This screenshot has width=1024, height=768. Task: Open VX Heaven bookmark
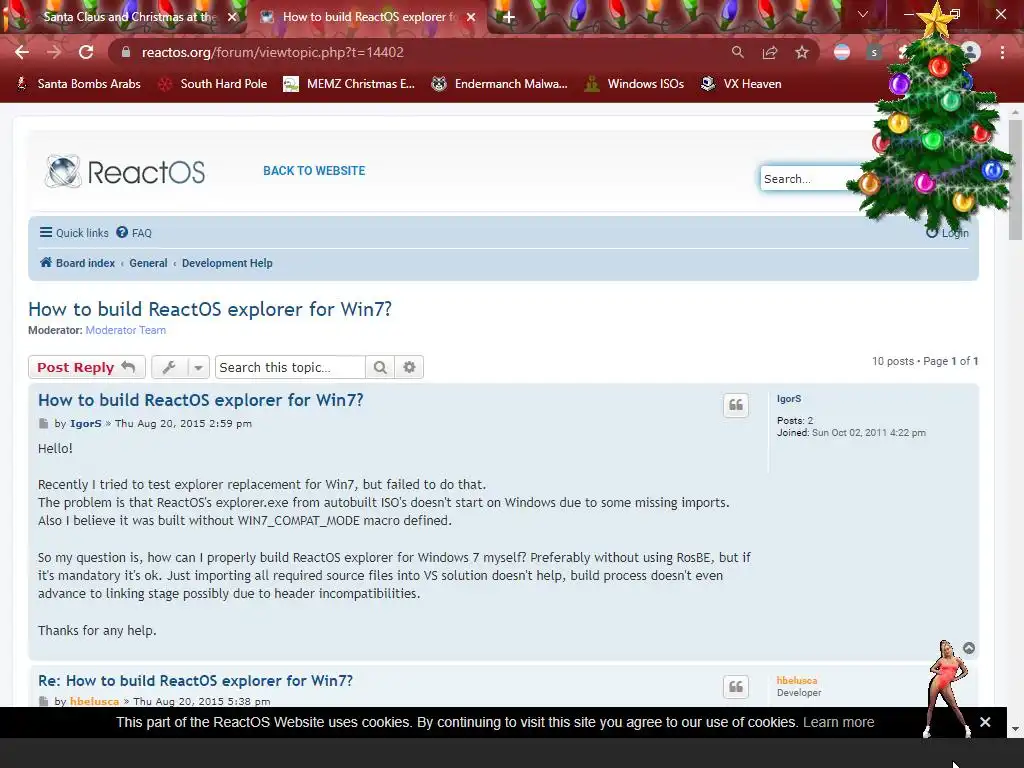point(741,84)
